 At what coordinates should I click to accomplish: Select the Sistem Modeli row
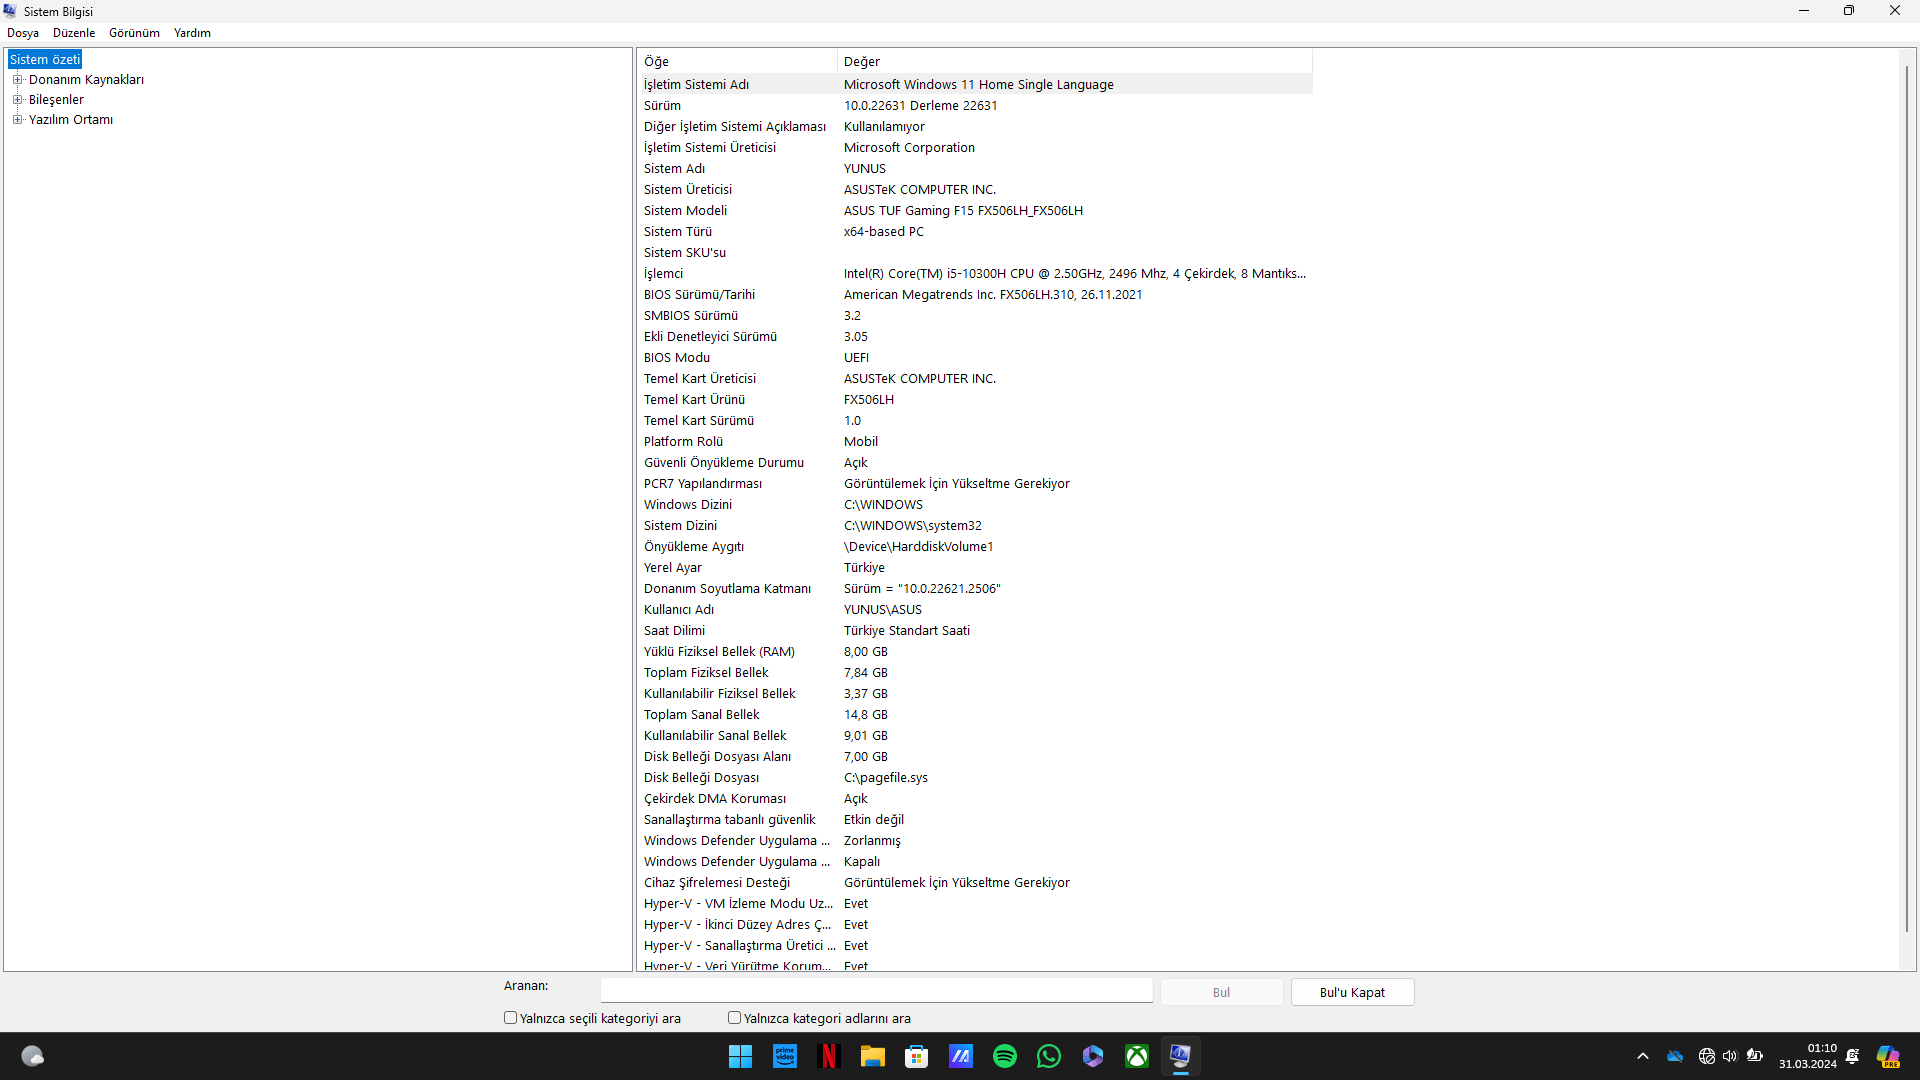(976, 211)
